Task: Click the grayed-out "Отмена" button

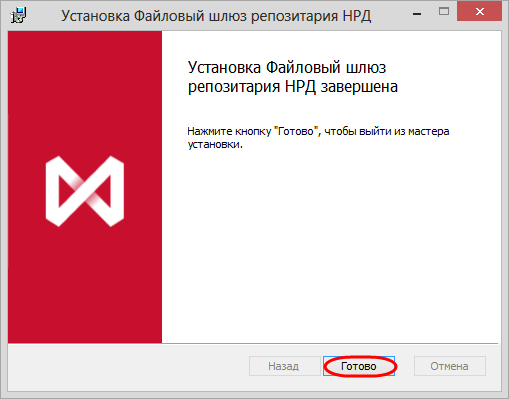Action: (449, 366)
